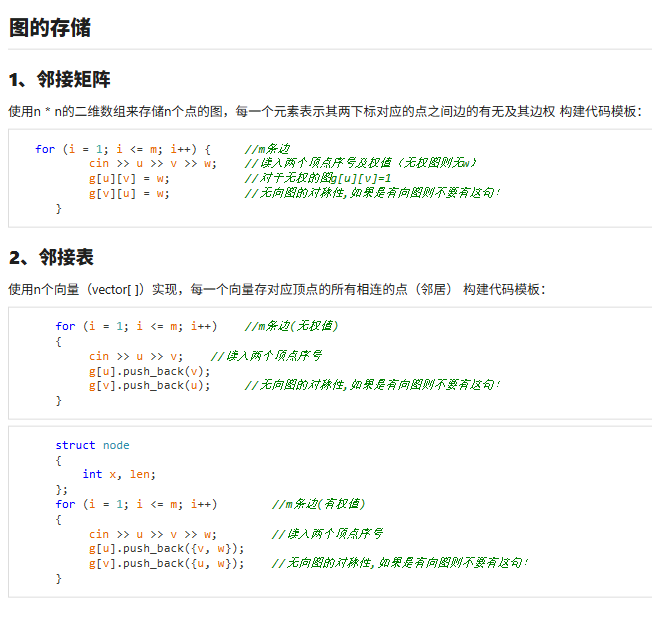Click code line 'g[v][u] = w;'
The width and height of the screenshot is (652, 617).
(129, 194)
